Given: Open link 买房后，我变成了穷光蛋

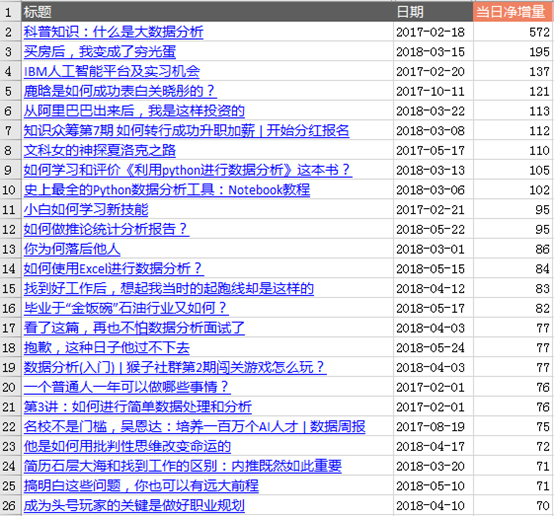Looking at the screenshot, I should pos(100,52).
